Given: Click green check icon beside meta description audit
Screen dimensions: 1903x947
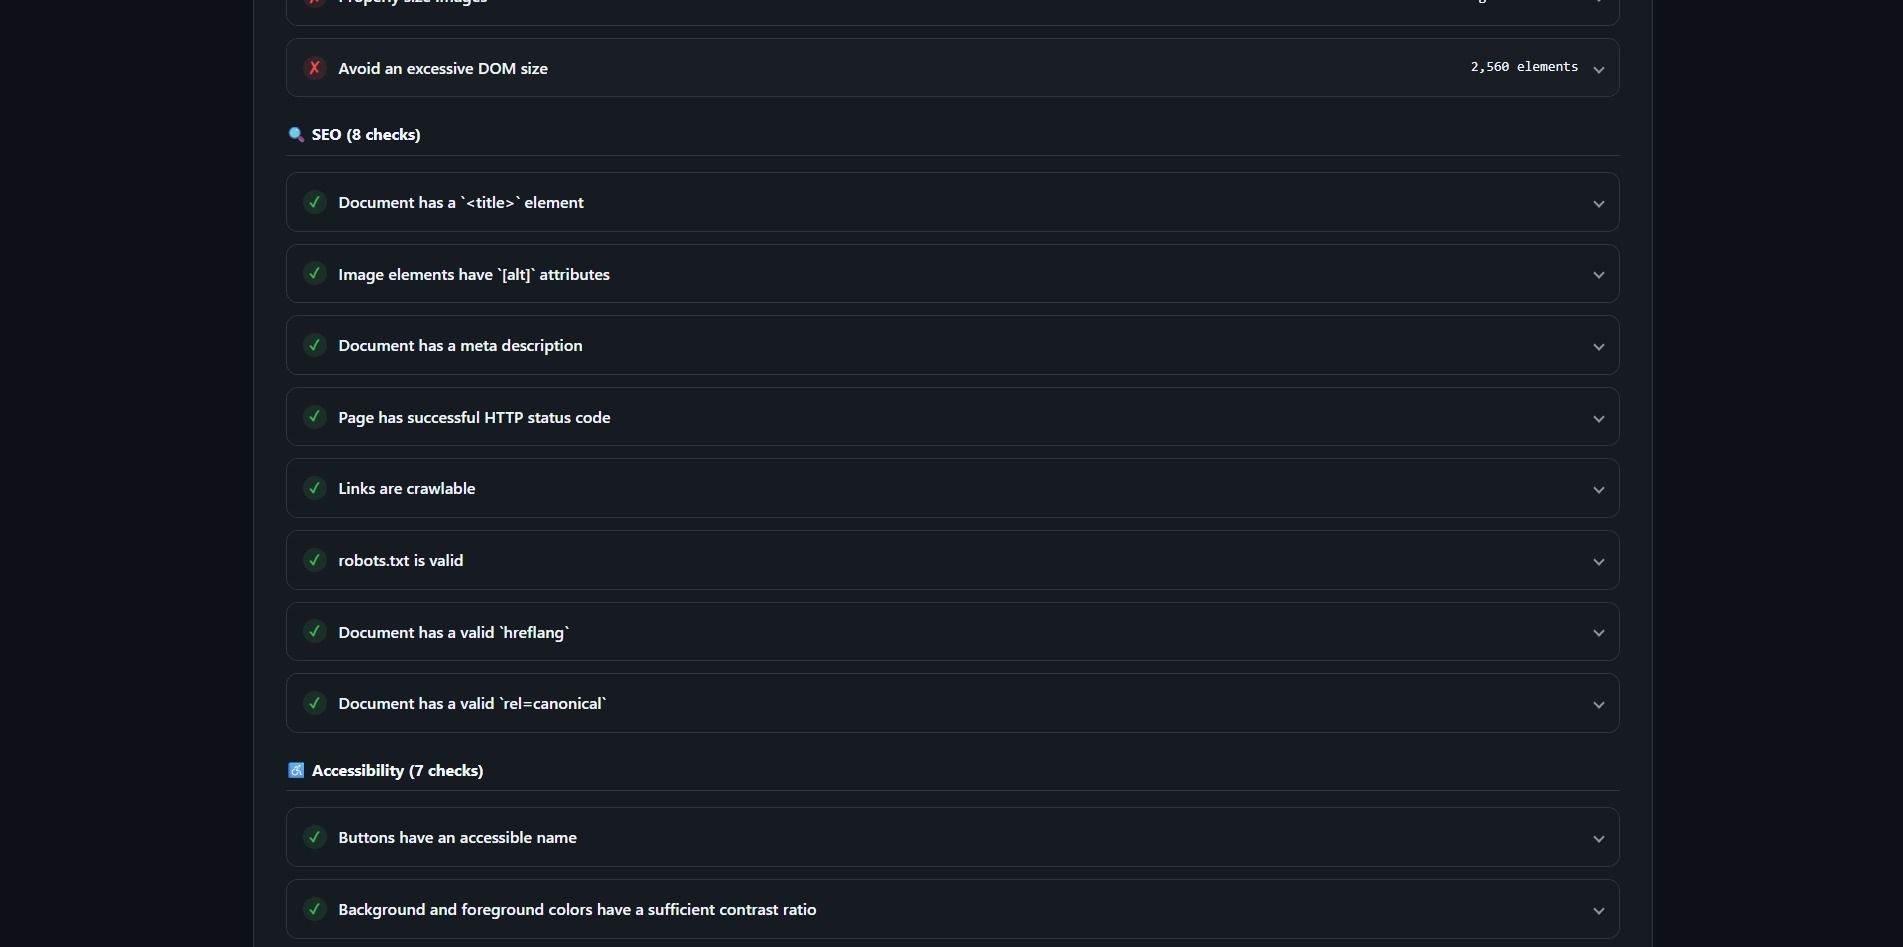Looking at the screenshot, I should 314,345.
